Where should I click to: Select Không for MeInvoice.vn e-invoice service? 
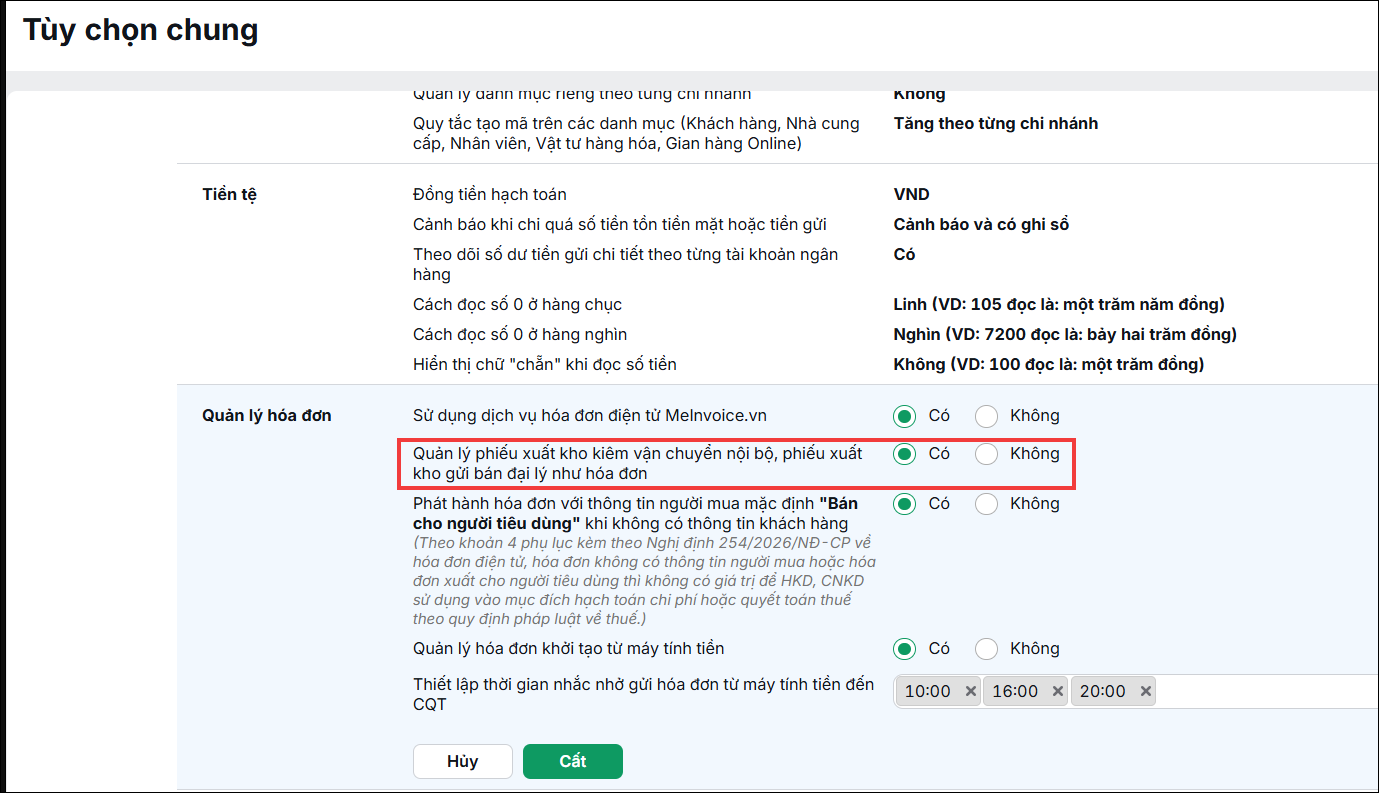coord(987,416)
